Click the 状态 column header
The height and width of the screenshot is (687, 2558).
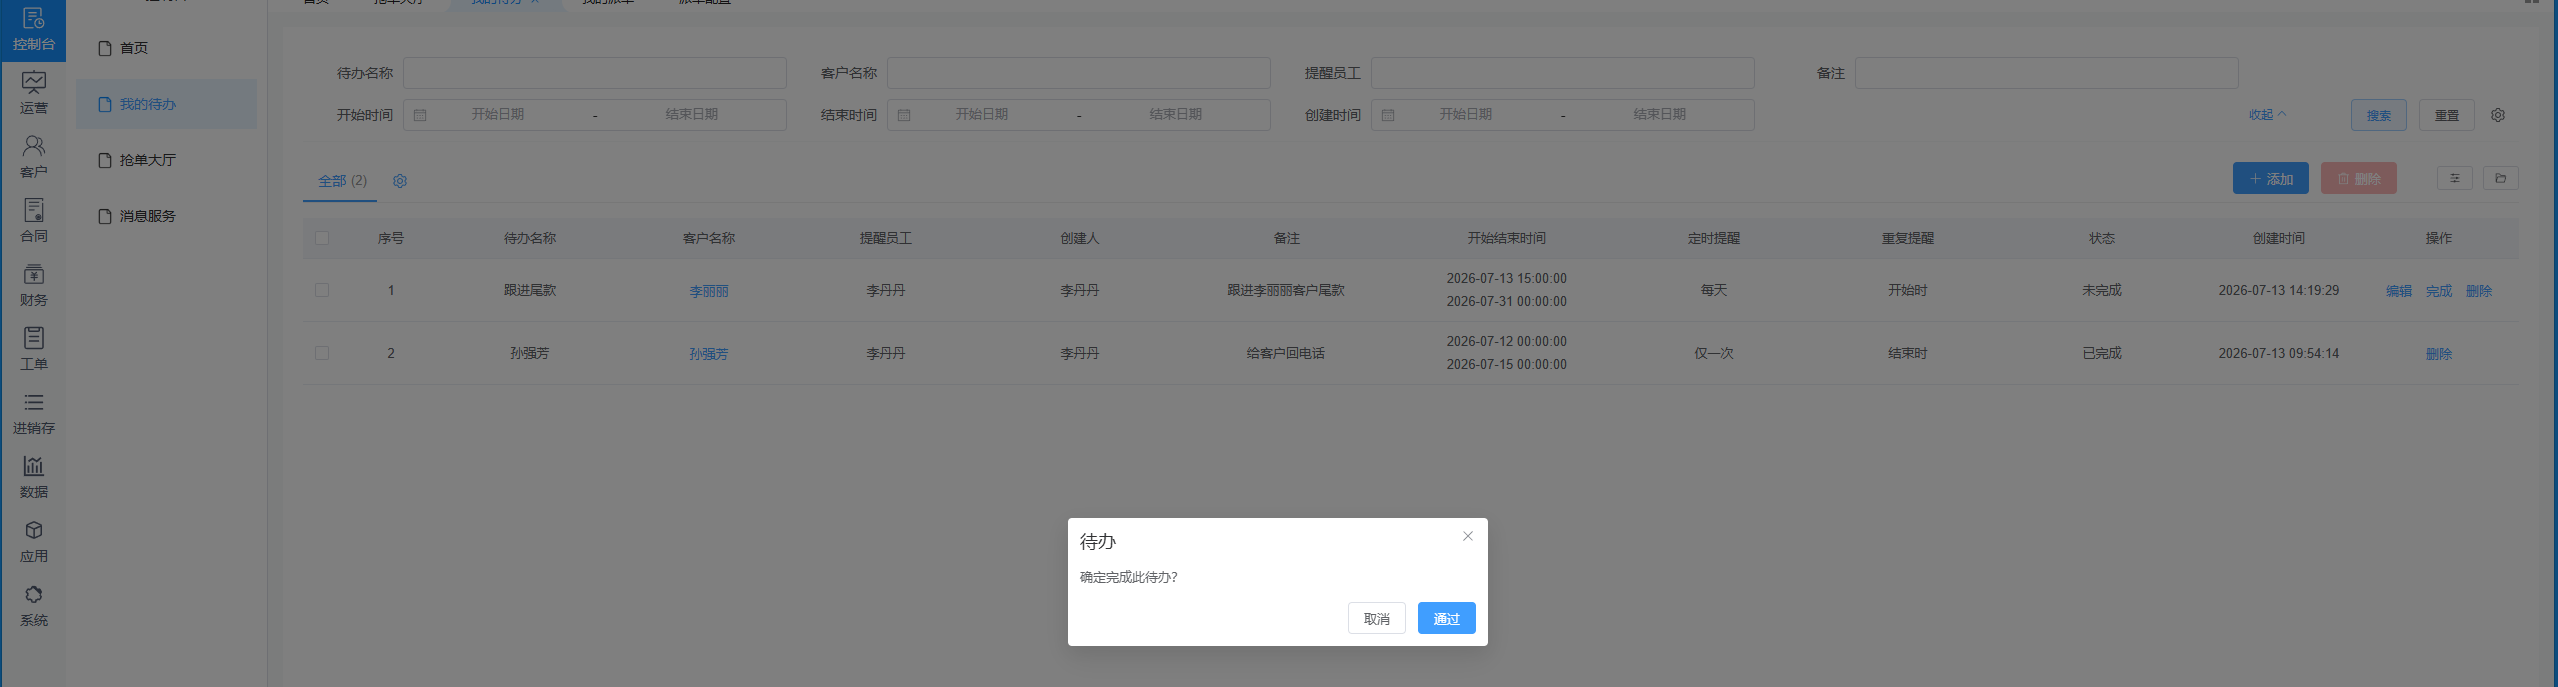2101,238
